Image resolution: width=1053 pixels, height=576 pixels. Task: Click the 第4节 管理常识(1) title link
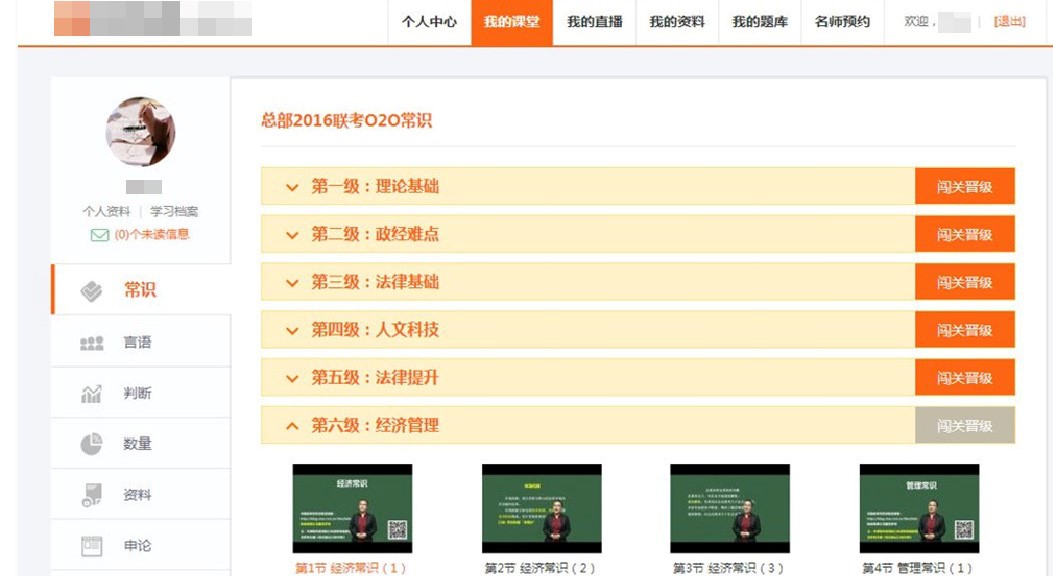917,568
